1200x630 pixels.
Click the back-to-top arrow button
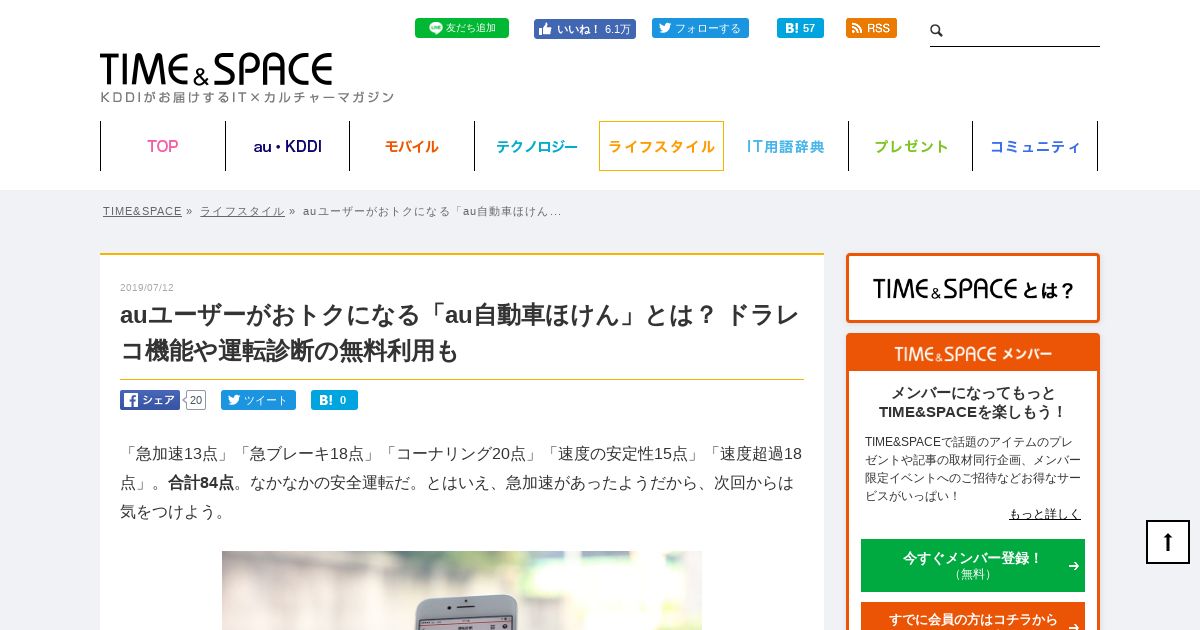[1168, 542]
